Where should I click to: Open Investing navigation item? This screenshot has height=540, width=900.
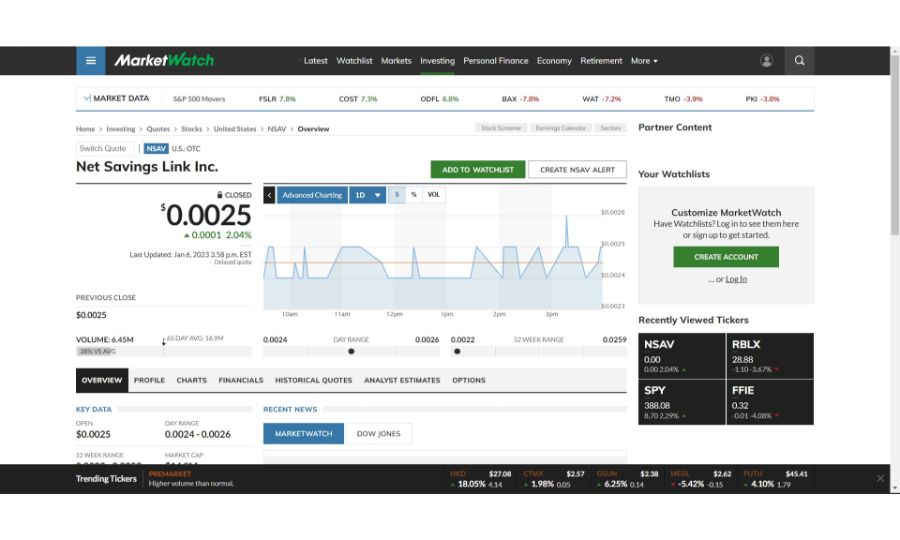[x=437, y=60]
